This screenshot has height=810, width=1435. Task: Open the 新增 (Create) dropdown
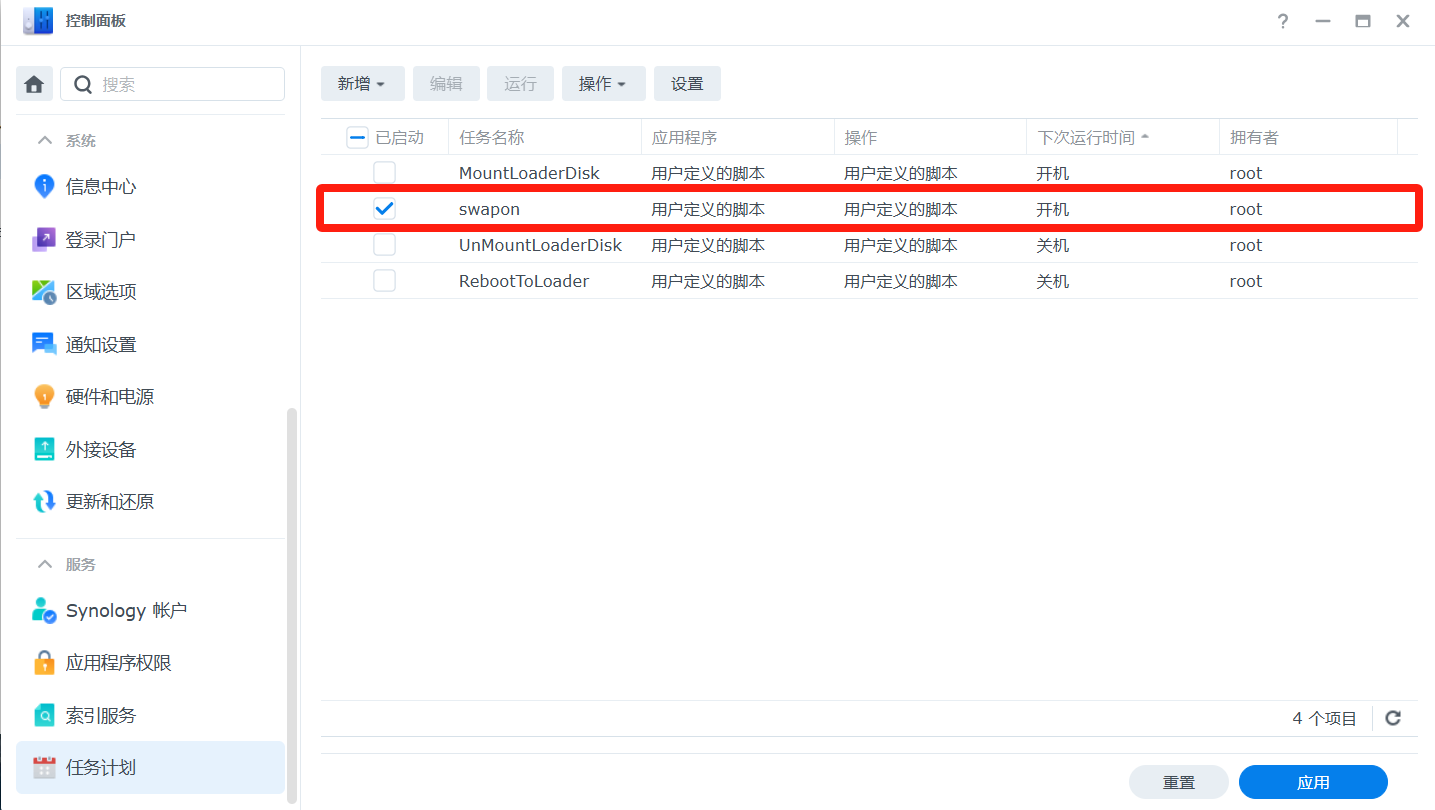click(362, 84)
